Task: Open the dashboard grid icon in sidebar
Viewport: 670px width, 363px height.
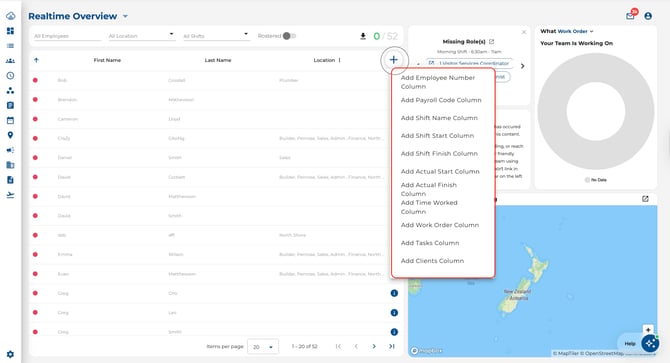Action: tap(11, 31)
